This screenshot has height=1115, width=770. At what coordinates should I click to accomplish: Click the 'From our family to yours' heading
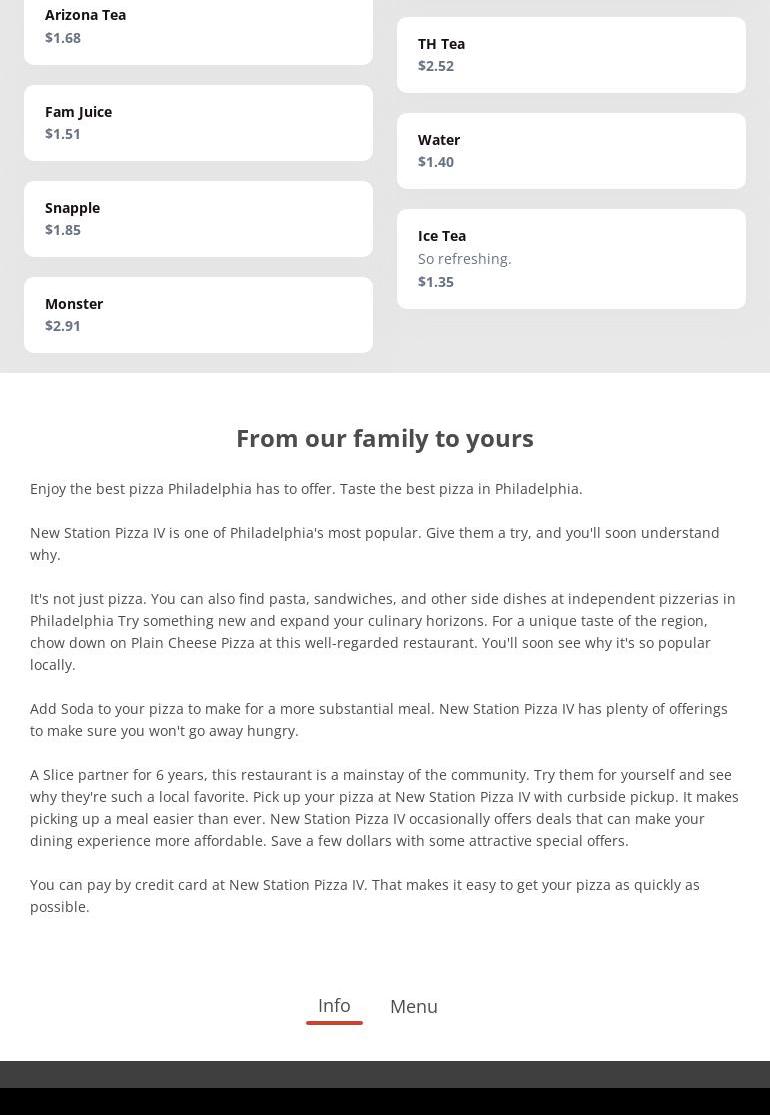click(x=385, y=438)
